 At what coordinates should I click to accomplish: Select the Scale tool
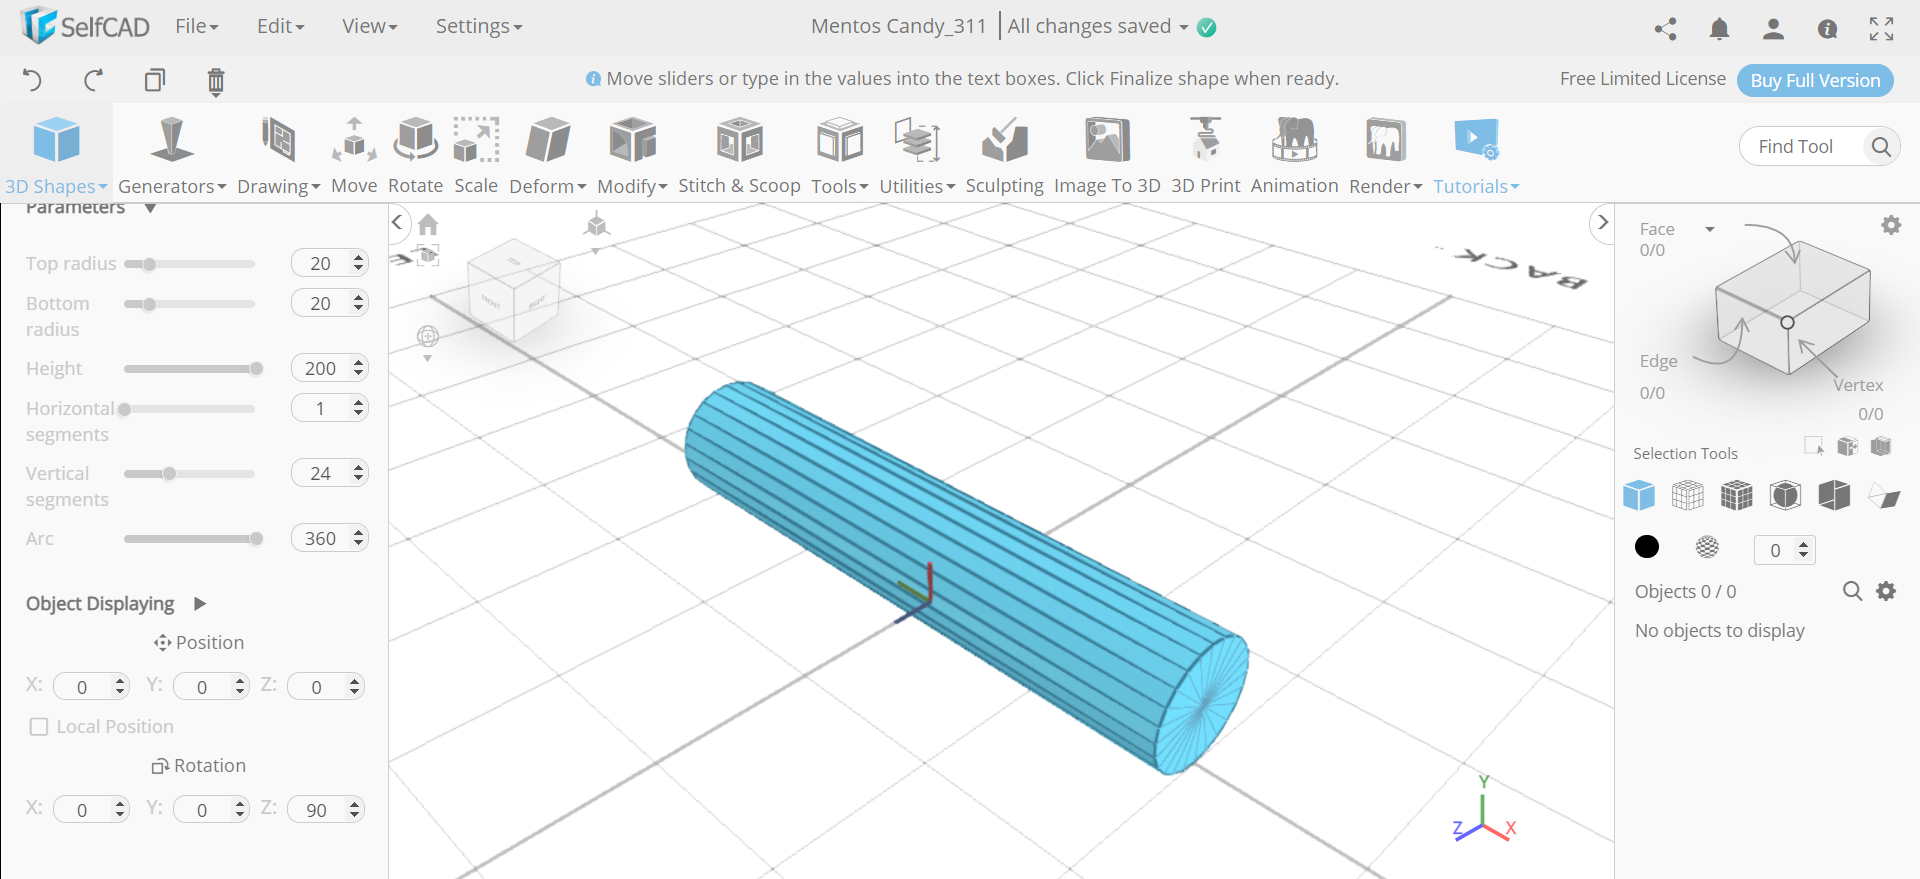pos(476,155)
